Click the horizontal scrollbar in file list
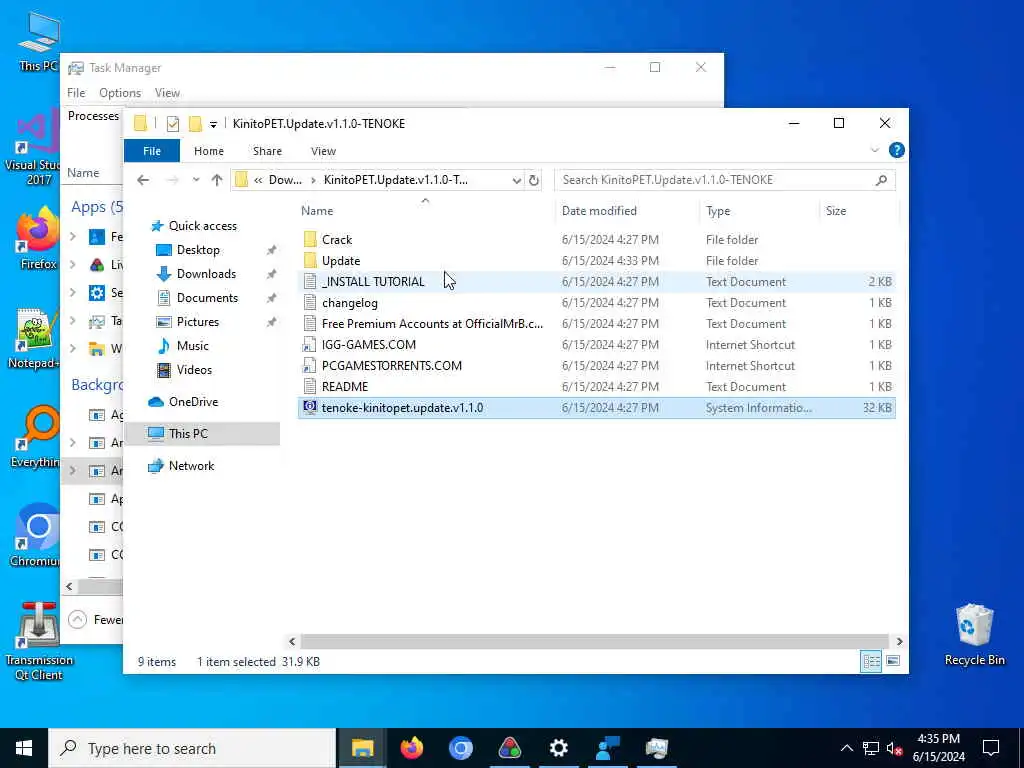Image resolution: width=1024 pixels, height=768 pixels. [594, 641]
